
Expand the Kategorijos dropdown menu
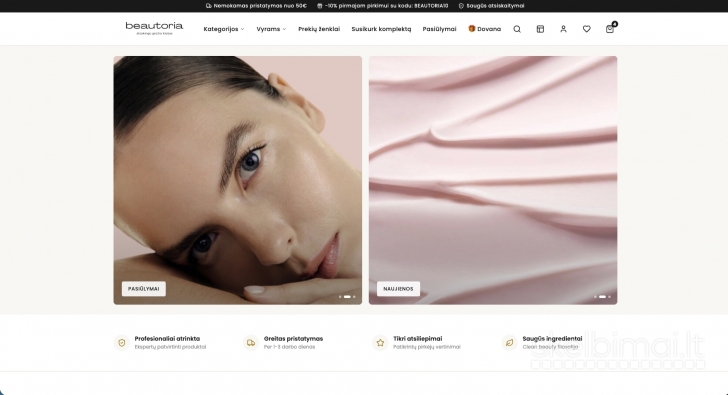[224, 29]
